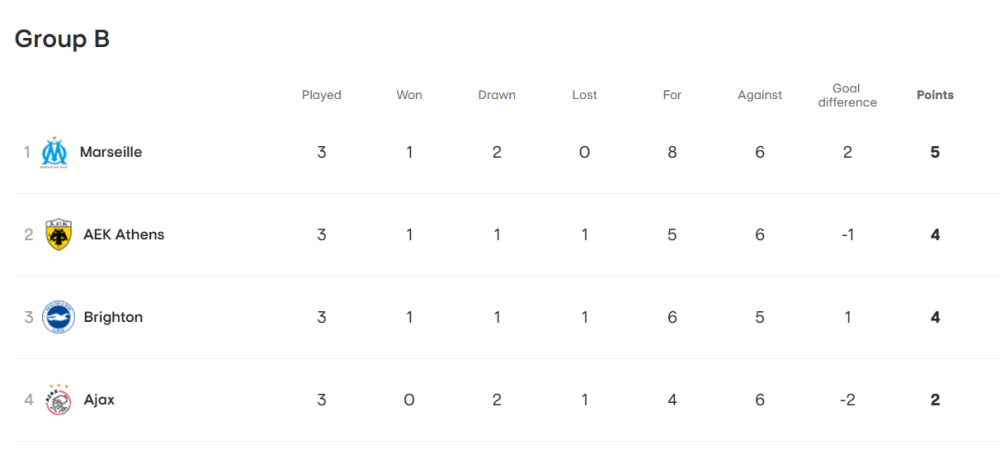Click the Played column header
This screenshot has height=459, width=1000.
pos(322,95)
